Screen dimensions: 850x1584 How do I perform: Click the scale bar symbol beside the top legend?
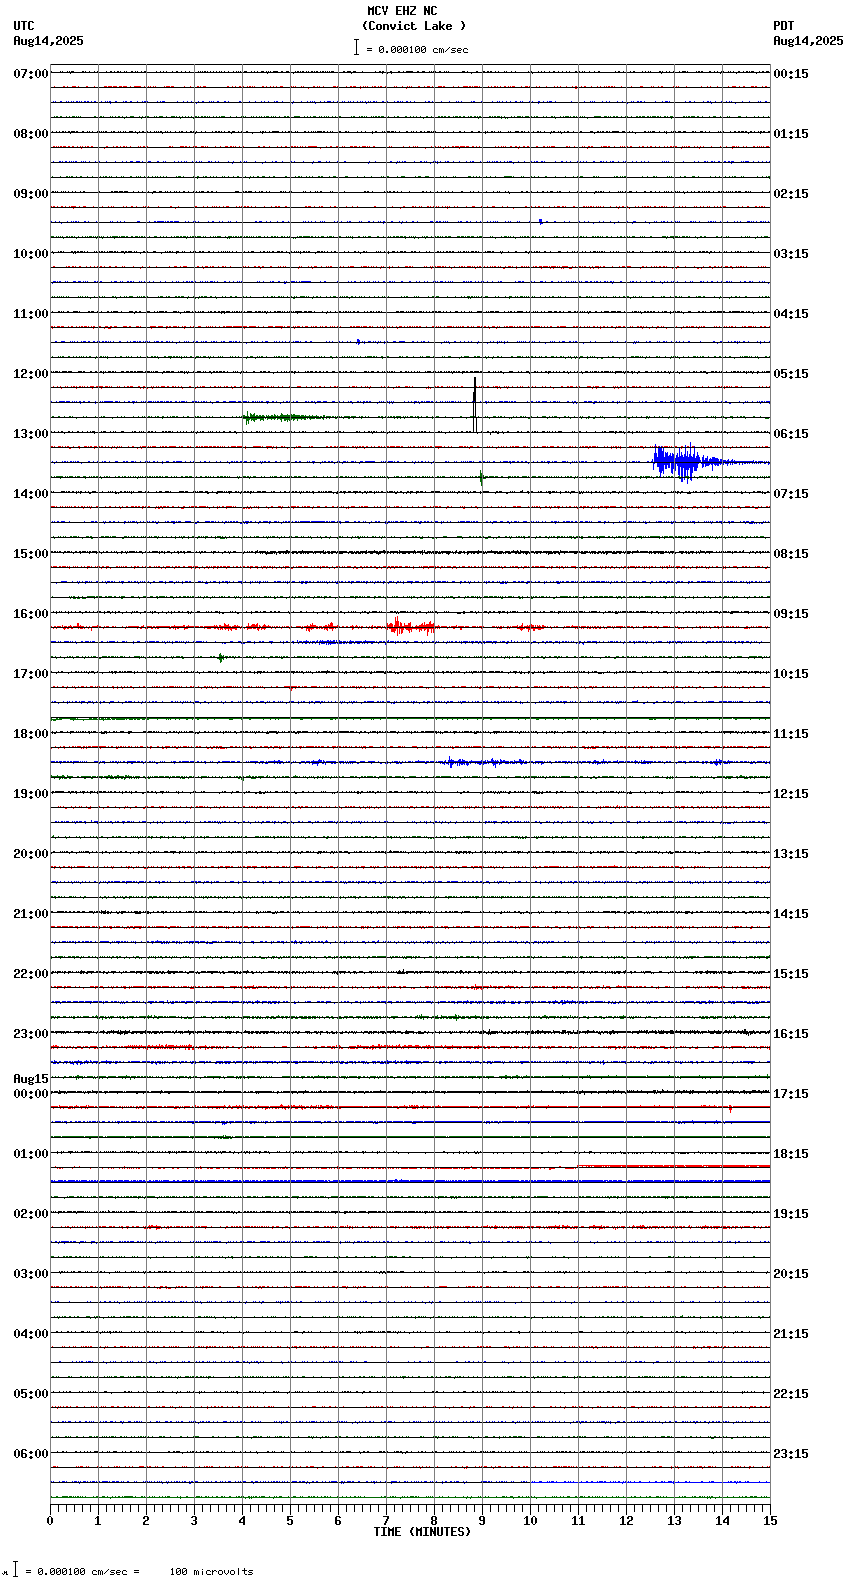click(356, 47)
